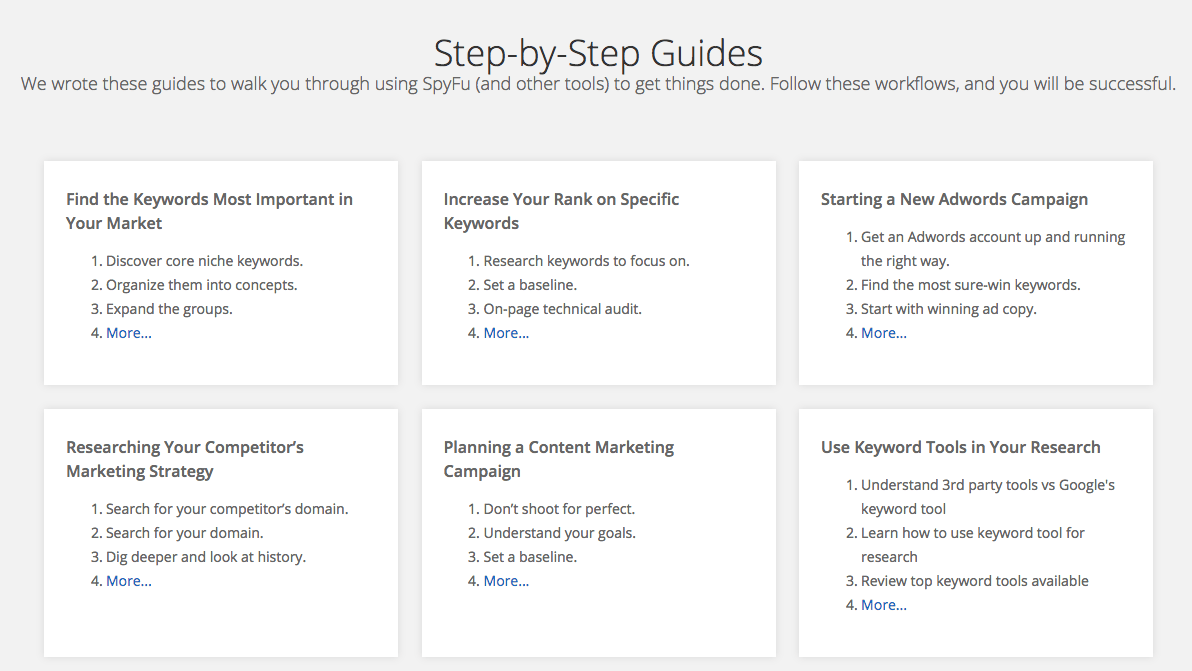Click More link in Increase Your Rank card
The height and width of the screenshot is (671, 1192).
coord(506,333)
